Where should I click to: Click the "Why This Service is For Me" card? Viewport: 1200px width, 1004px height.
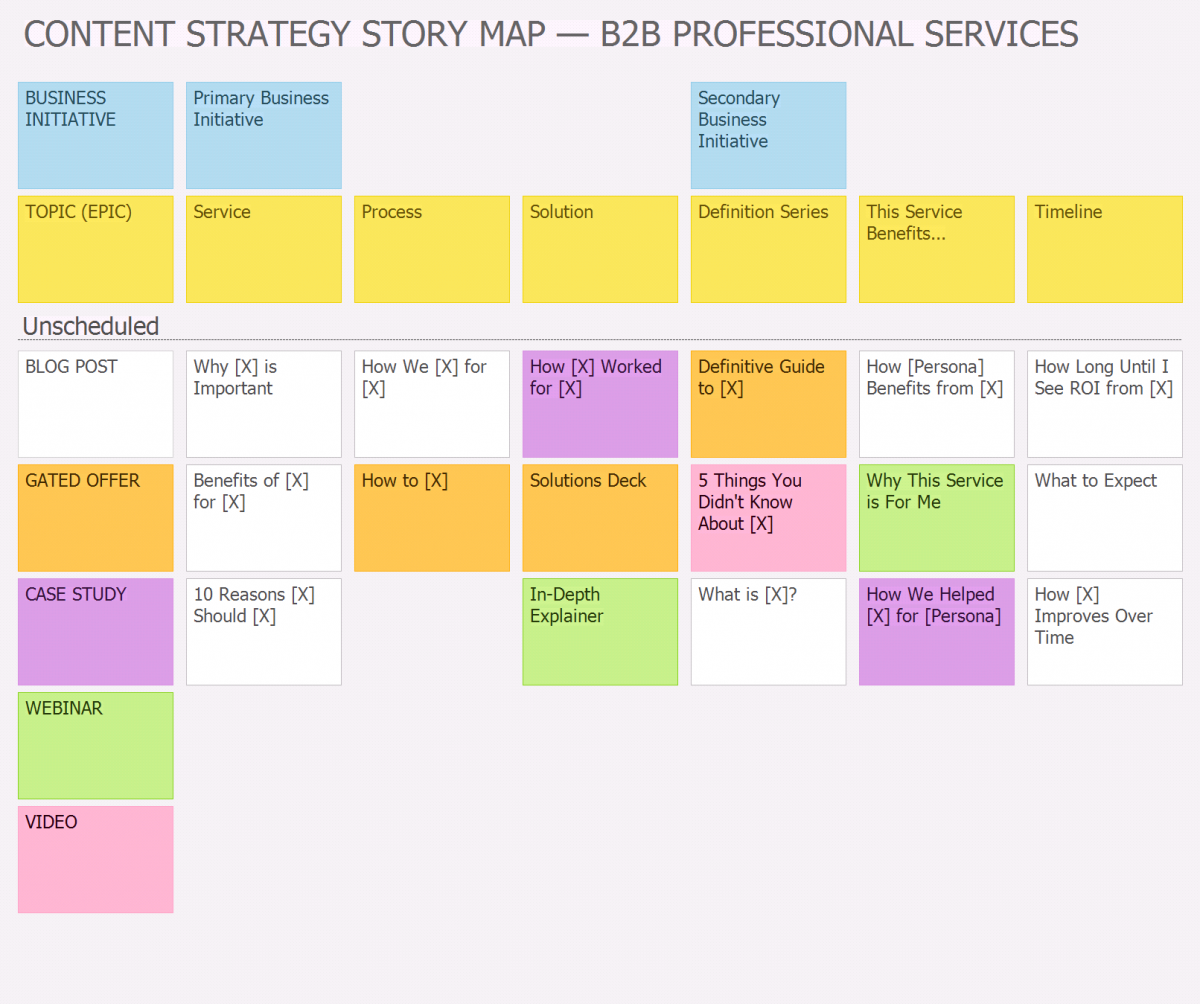point(936,518)
